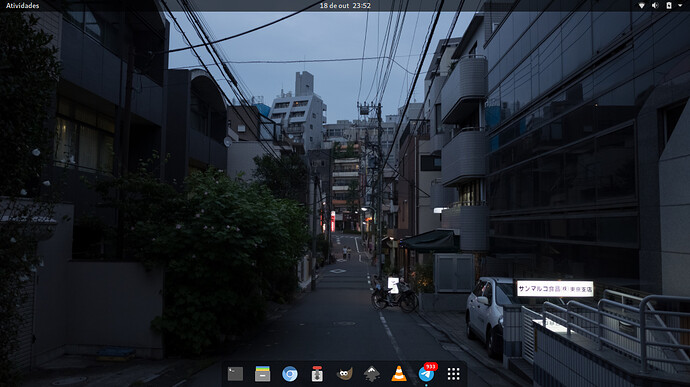Click Telegram's running indicator dot
The width and height of the screenshot is (690, 387).
click(426, 385)
